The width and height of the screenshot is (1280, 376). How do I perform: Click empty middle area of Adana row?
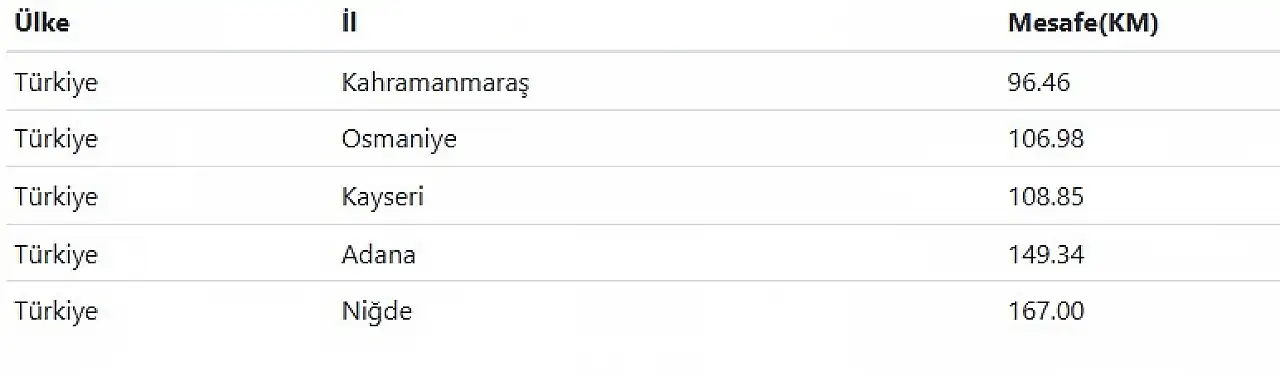click(700, 254)
